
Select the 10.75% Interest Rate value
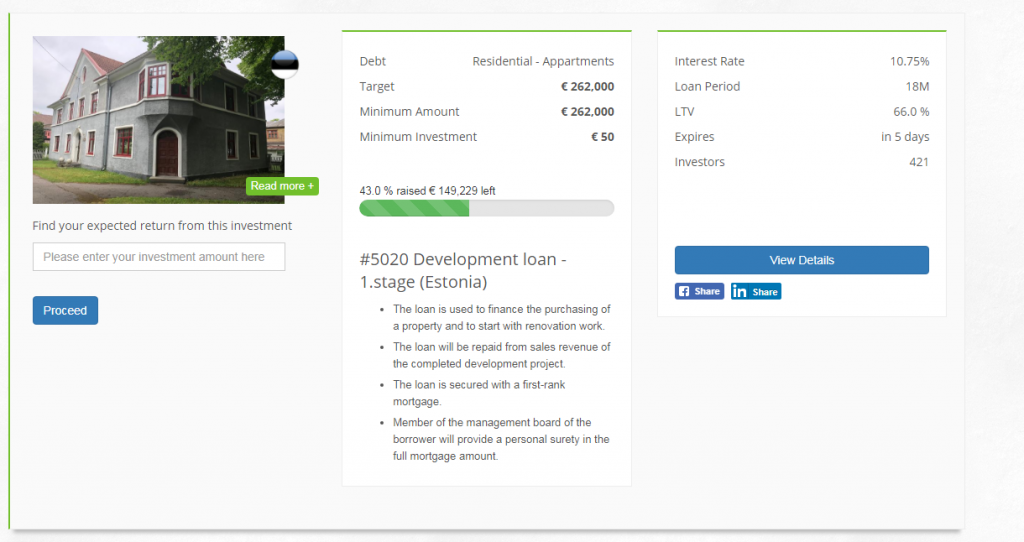click(x=909, y=62)
